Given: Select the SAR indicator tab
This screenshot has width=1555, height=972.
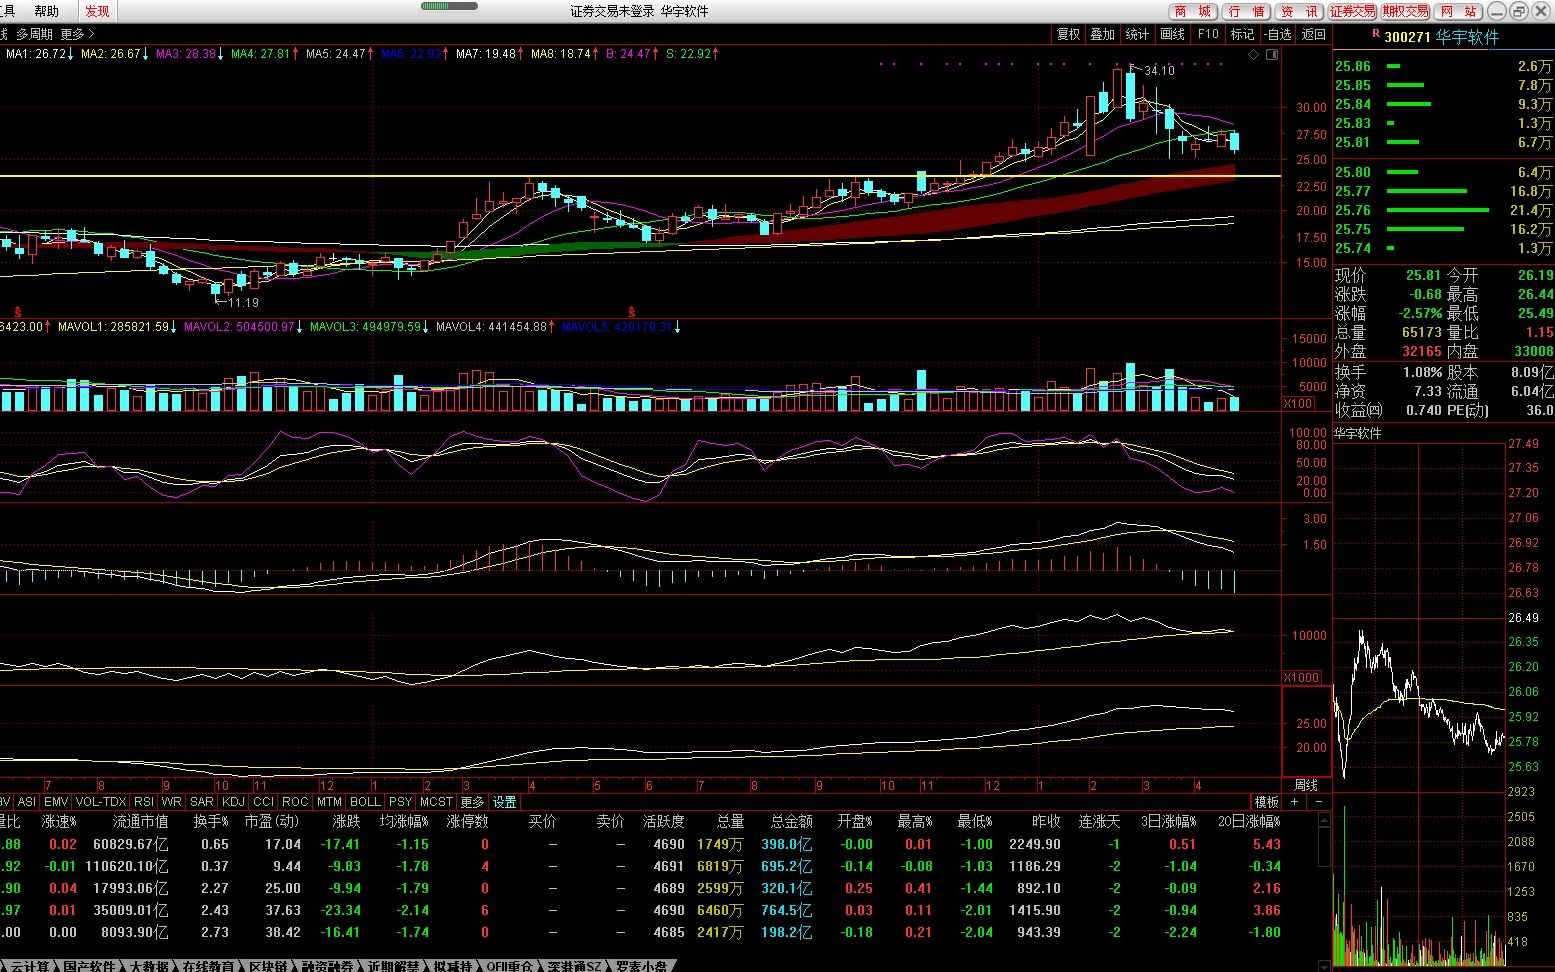Looking at the screenshot, I should coord(202,802).
